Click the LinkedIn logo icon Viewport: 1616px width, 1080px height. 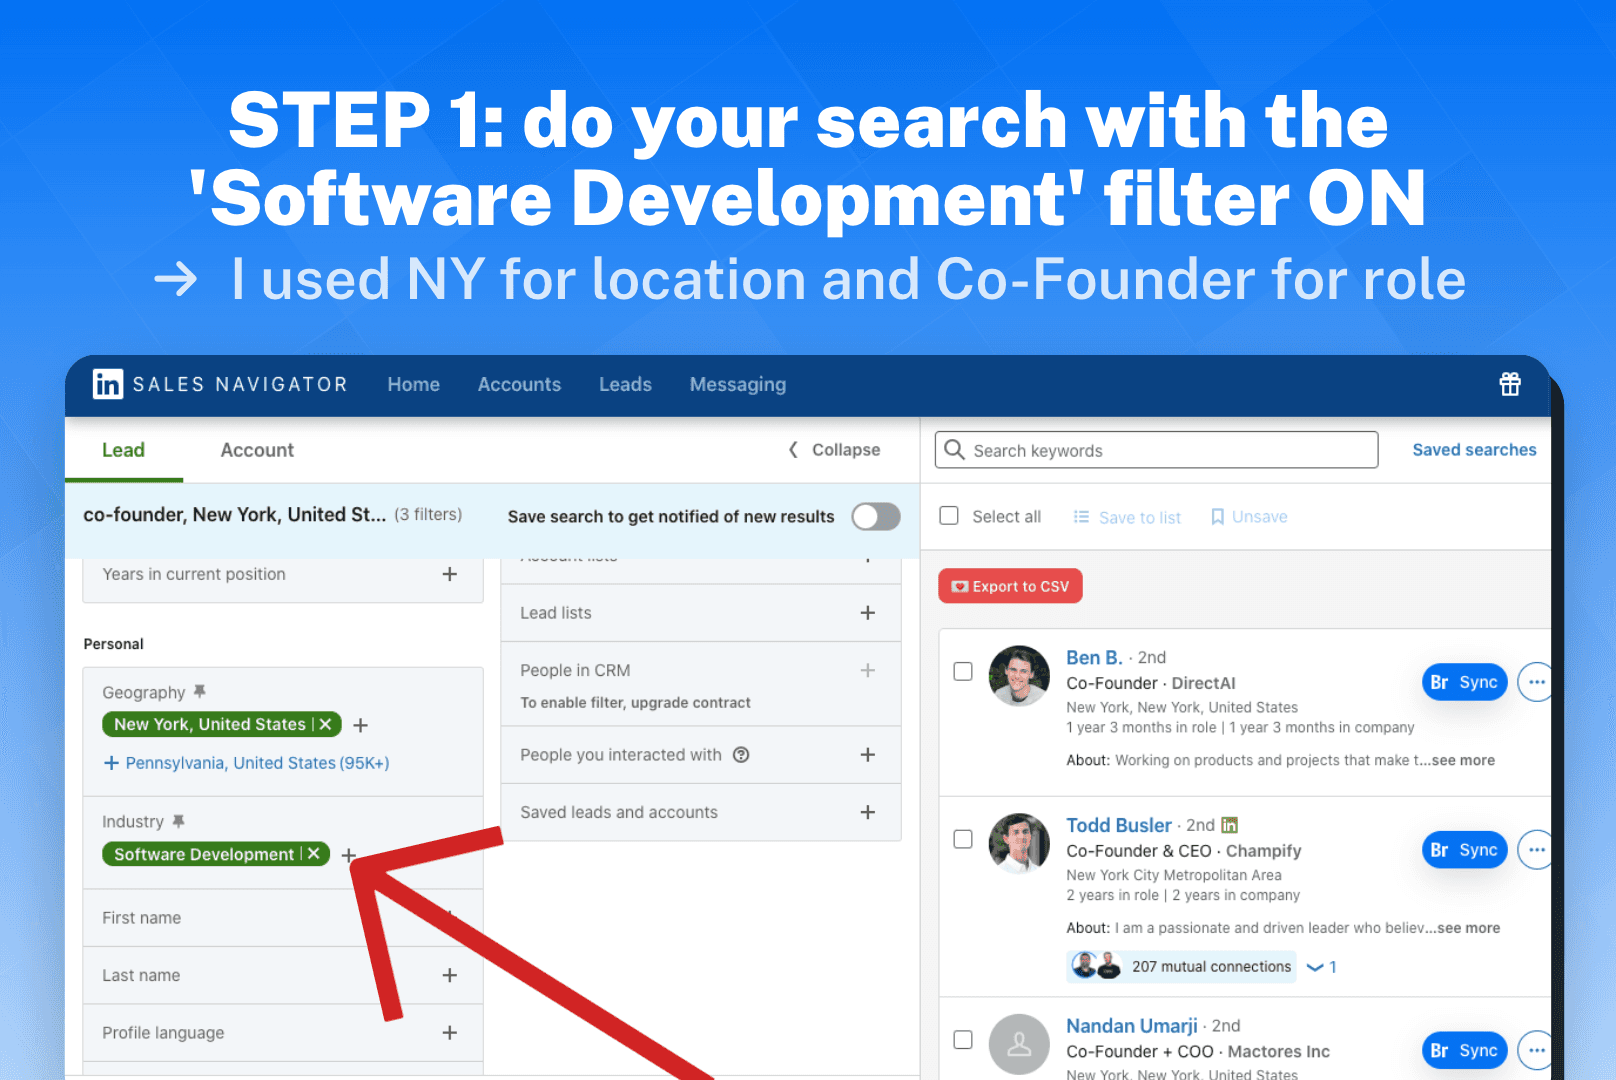108,384
